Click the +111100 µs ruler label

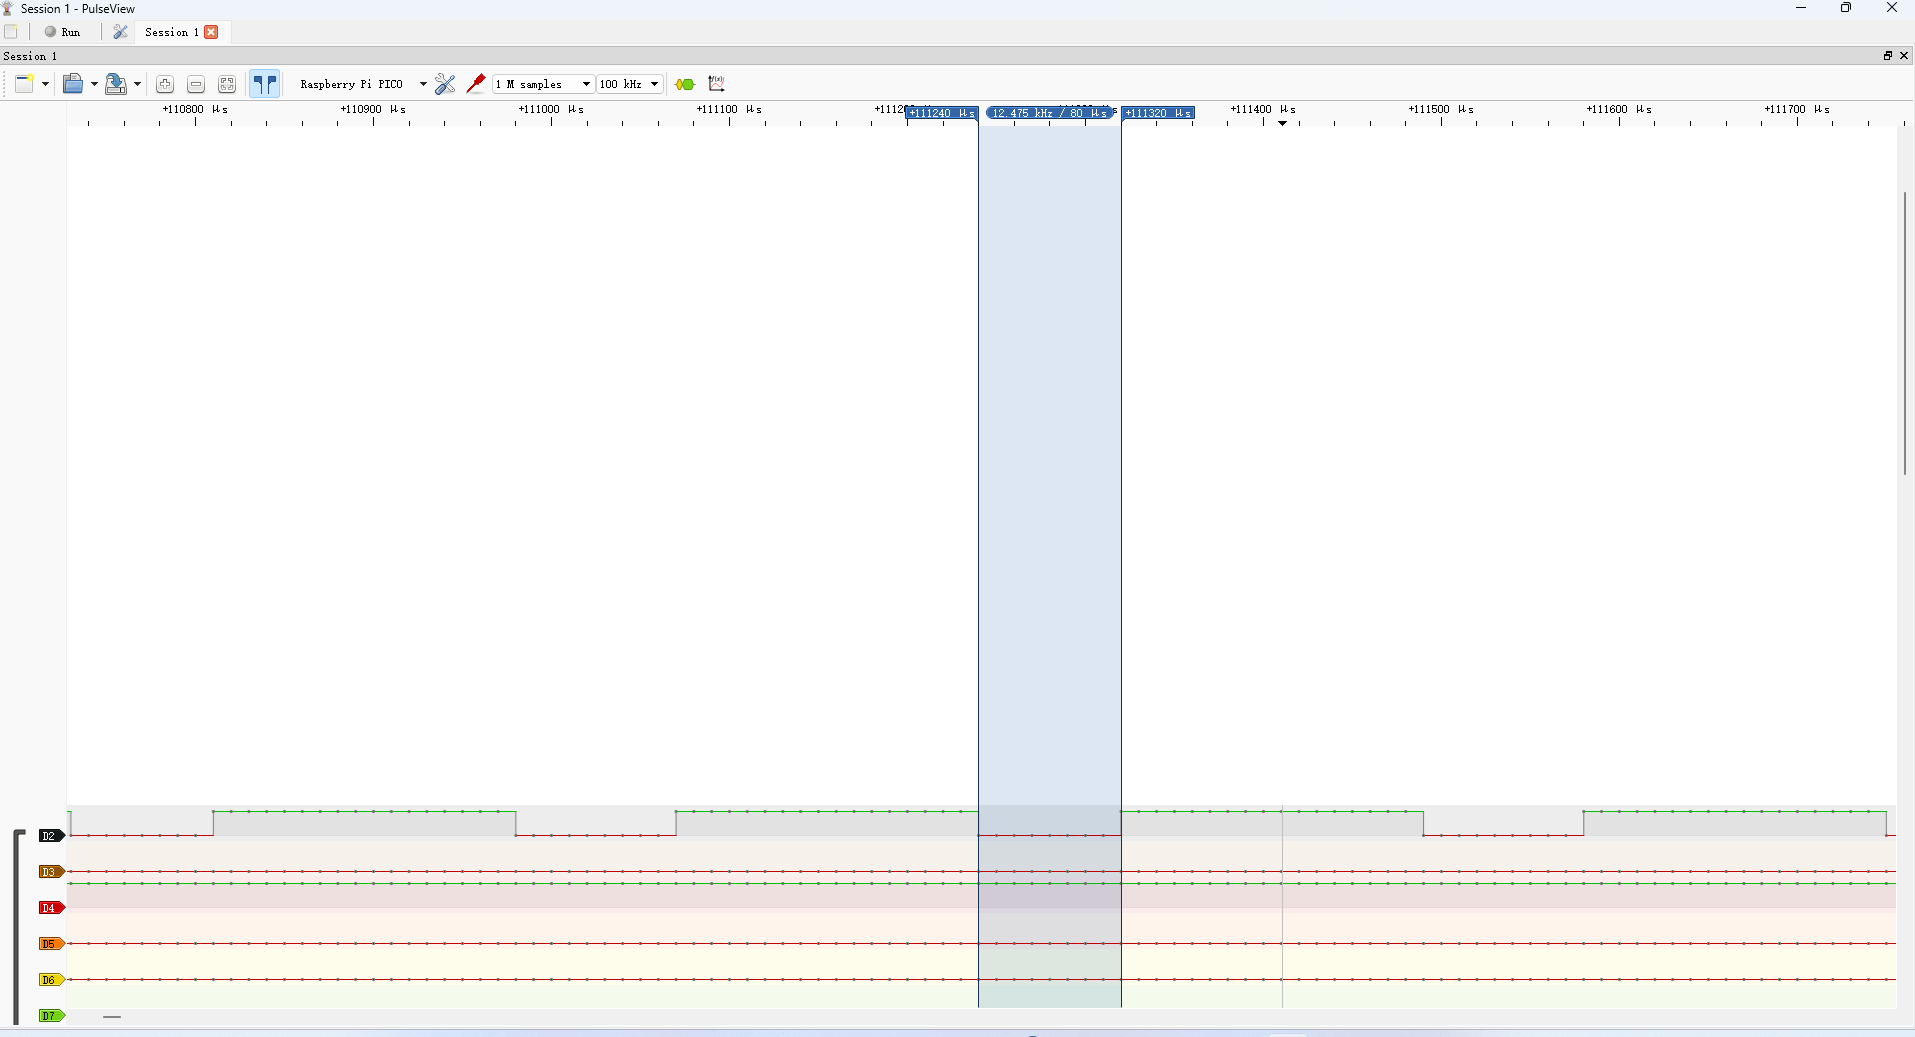pos(729,109)
